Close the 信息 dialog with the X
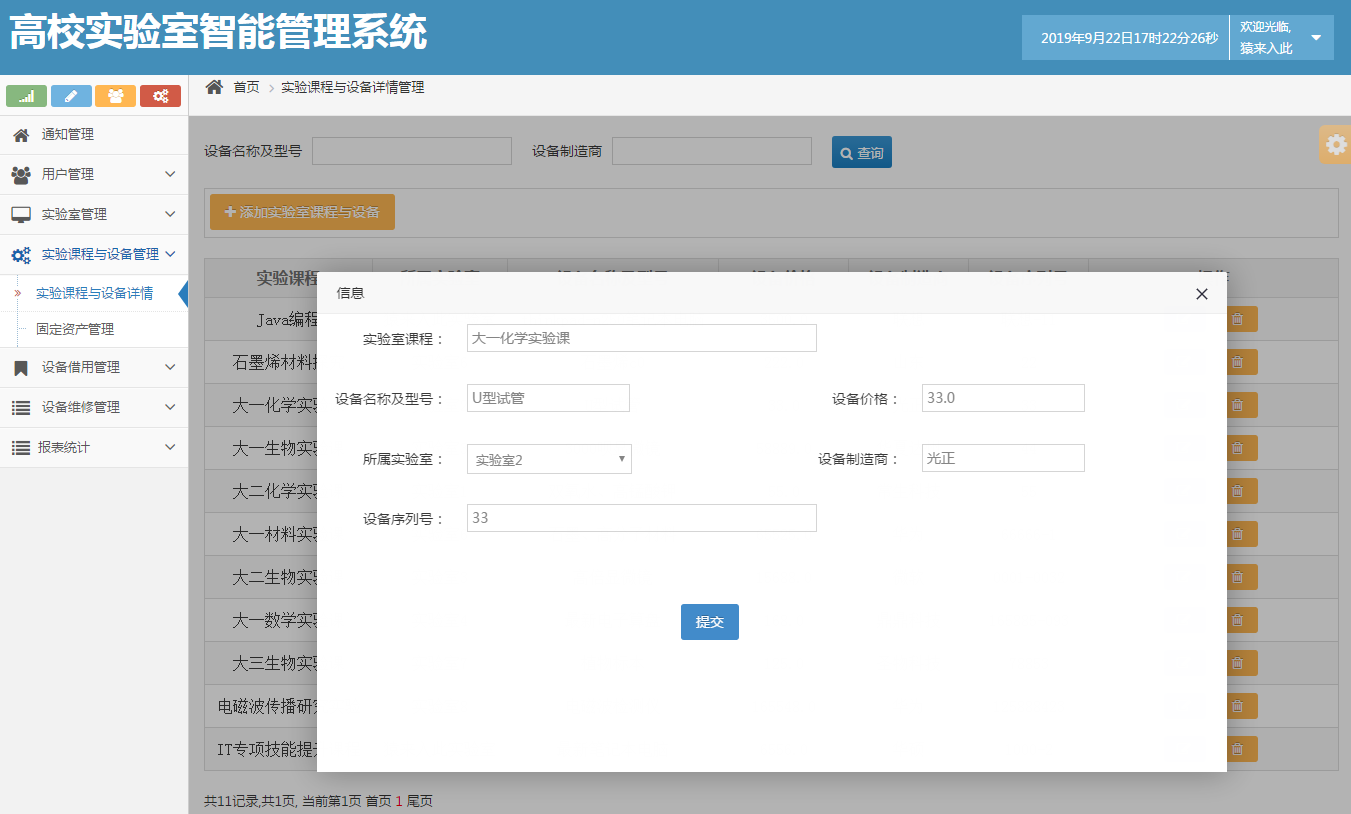The width and height of the screenshot is (1351, 814). pyautogui.click(x=1202, y=294)
